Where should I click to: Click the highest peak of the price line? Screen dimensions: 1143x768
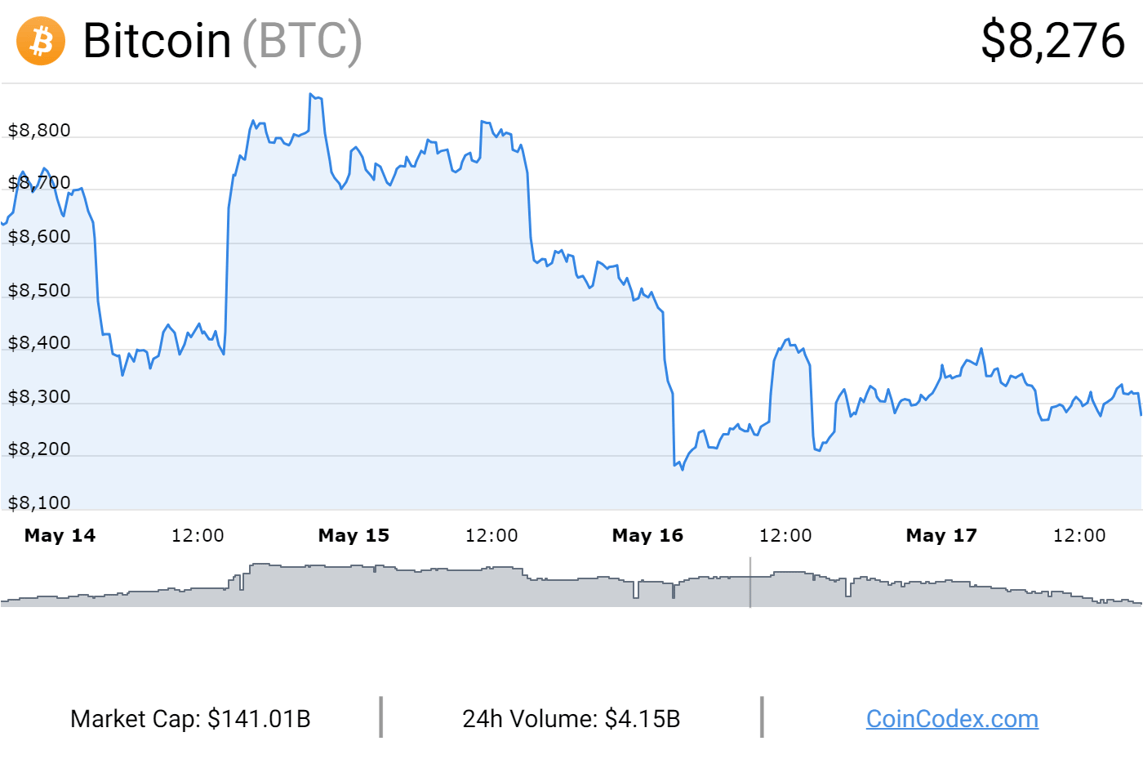(x=311, y=95)
